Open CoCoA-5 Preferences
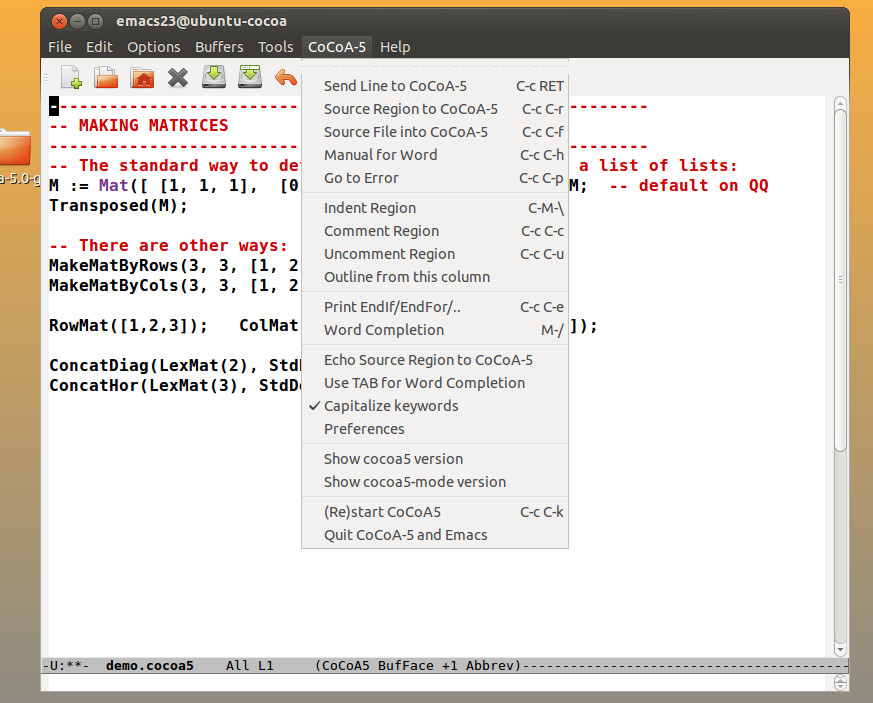This screenshot has width=873, height=703. (434, 429)
